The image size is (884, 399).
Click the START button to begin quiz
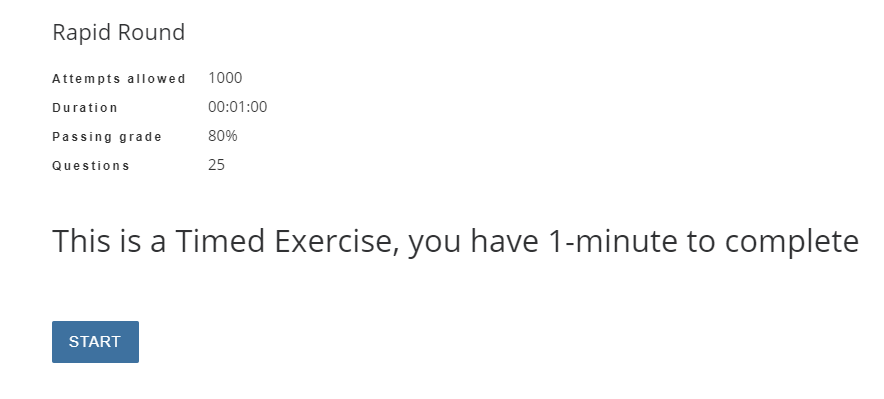click(95, 342)
